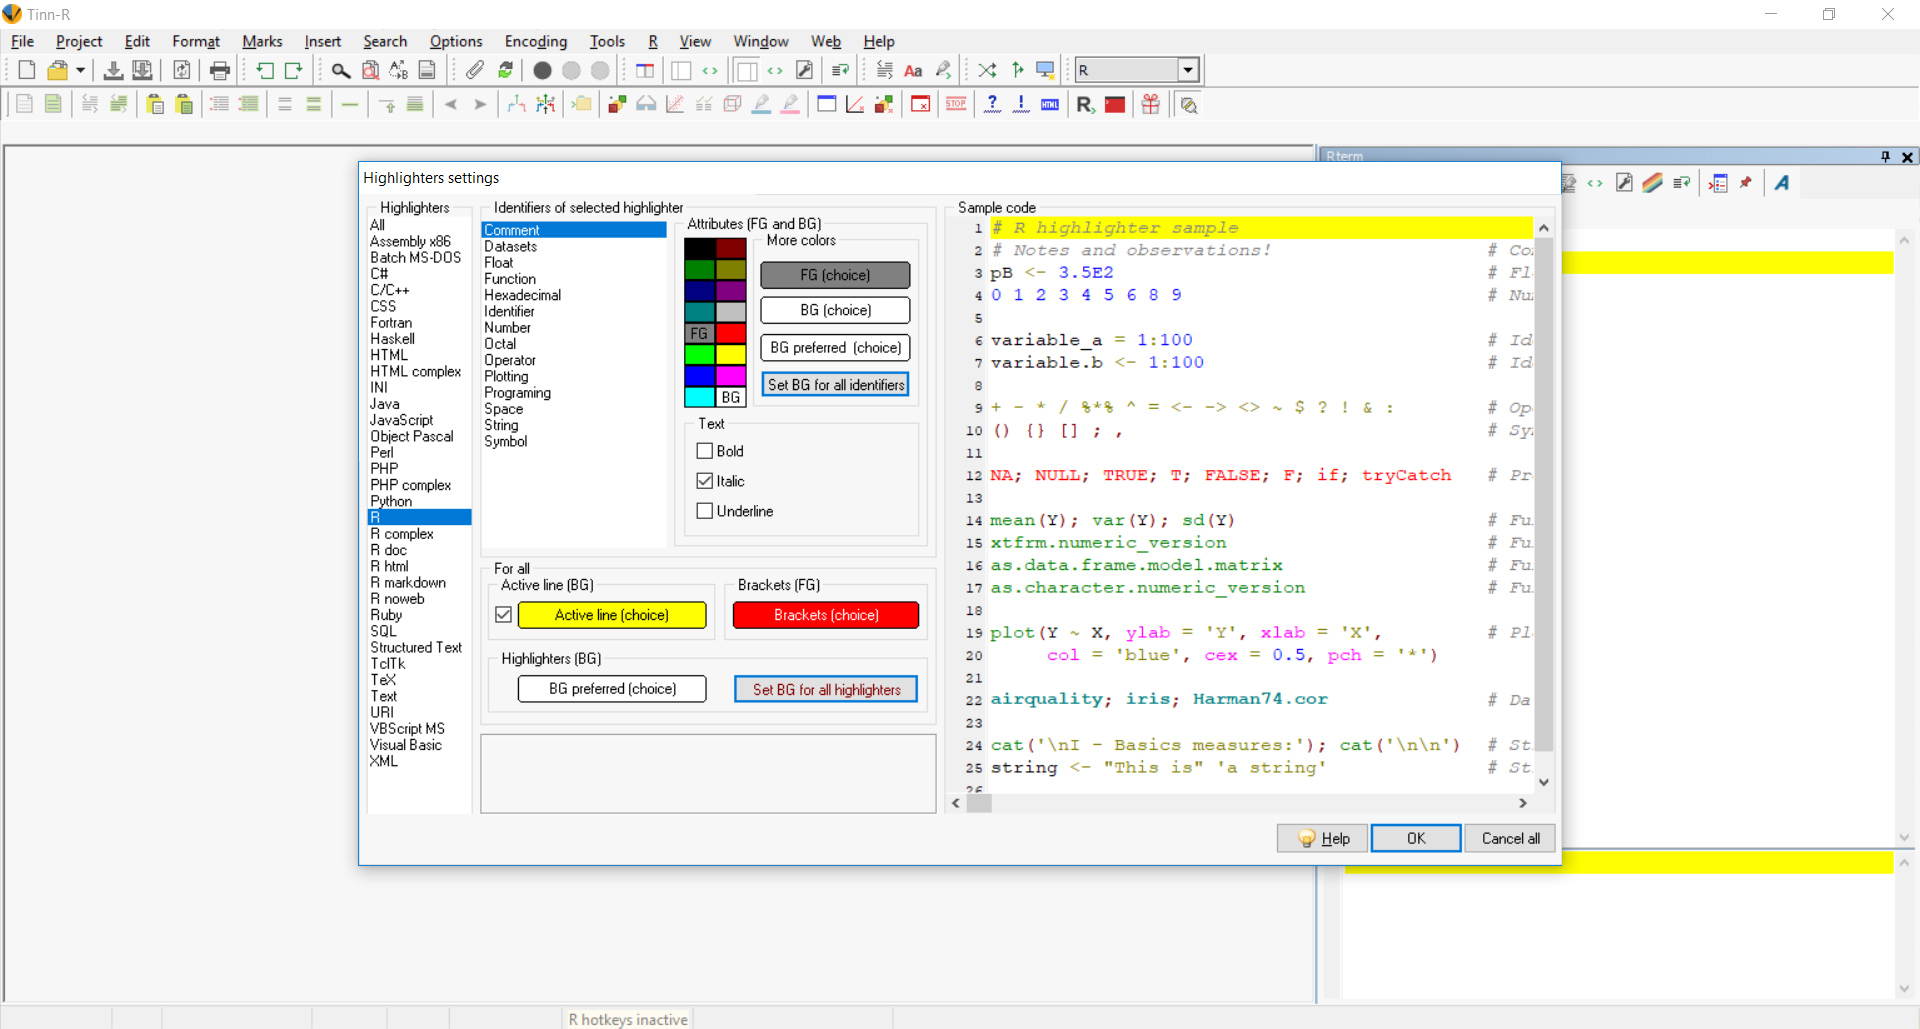
Task: Pick the black color swatch
Action: (x=700, y=248)
